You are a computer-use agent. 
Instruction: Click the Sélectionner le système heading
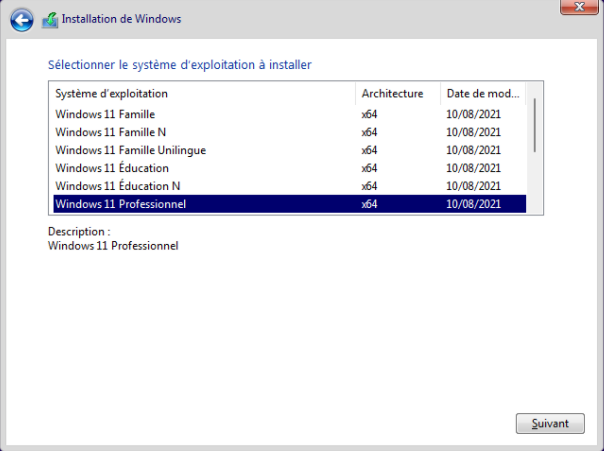coord(180,65)
